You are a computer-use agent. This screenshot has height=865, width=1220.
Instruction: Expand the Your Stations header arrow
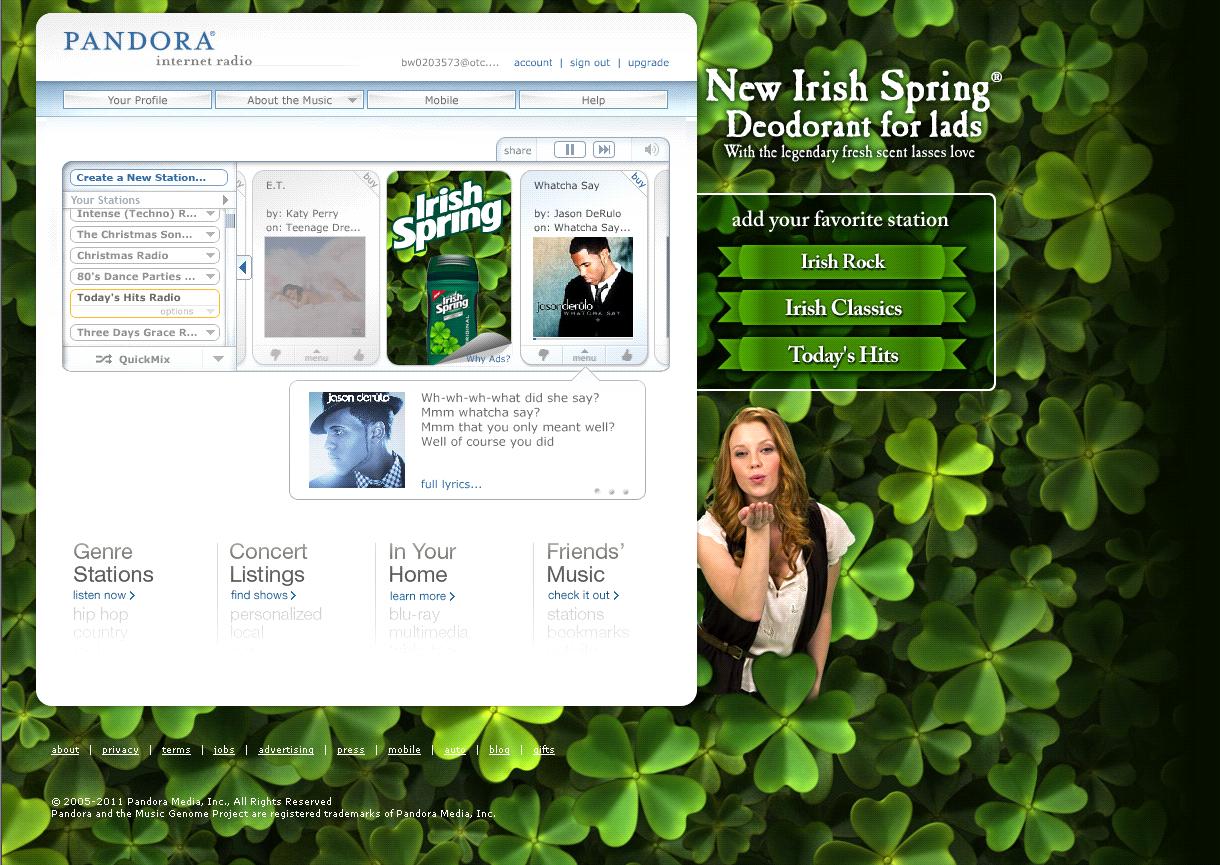[225, 200]
